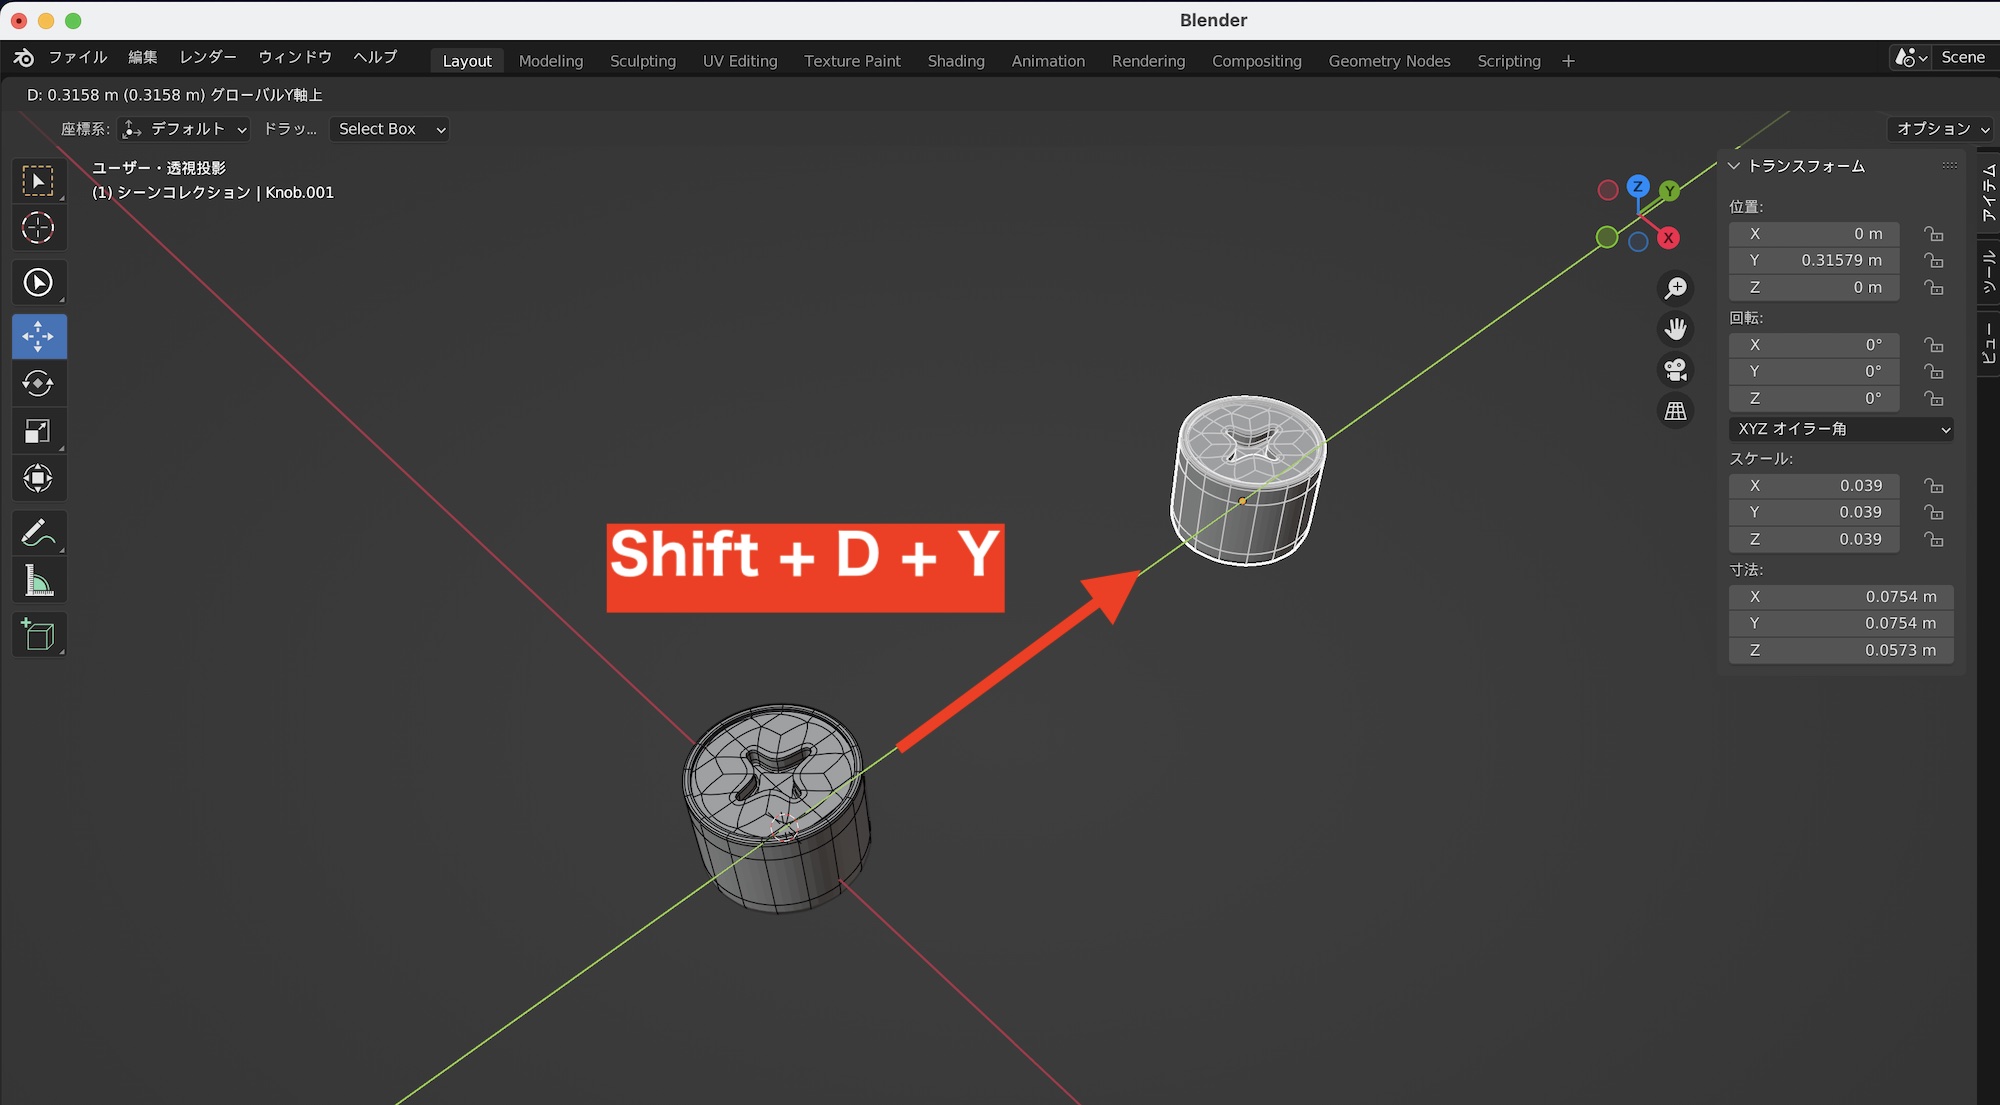Select the Annotate pencil tool
The image size is (2000, 1105).
(x=38, y=534)
